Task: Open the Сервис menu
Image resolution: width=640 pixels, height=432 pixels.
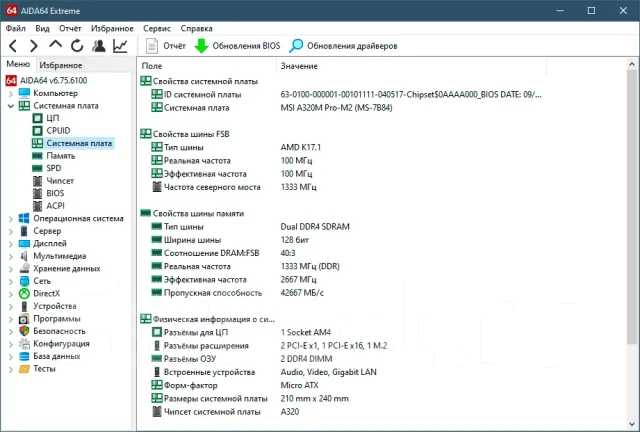Action: [157, 29]
